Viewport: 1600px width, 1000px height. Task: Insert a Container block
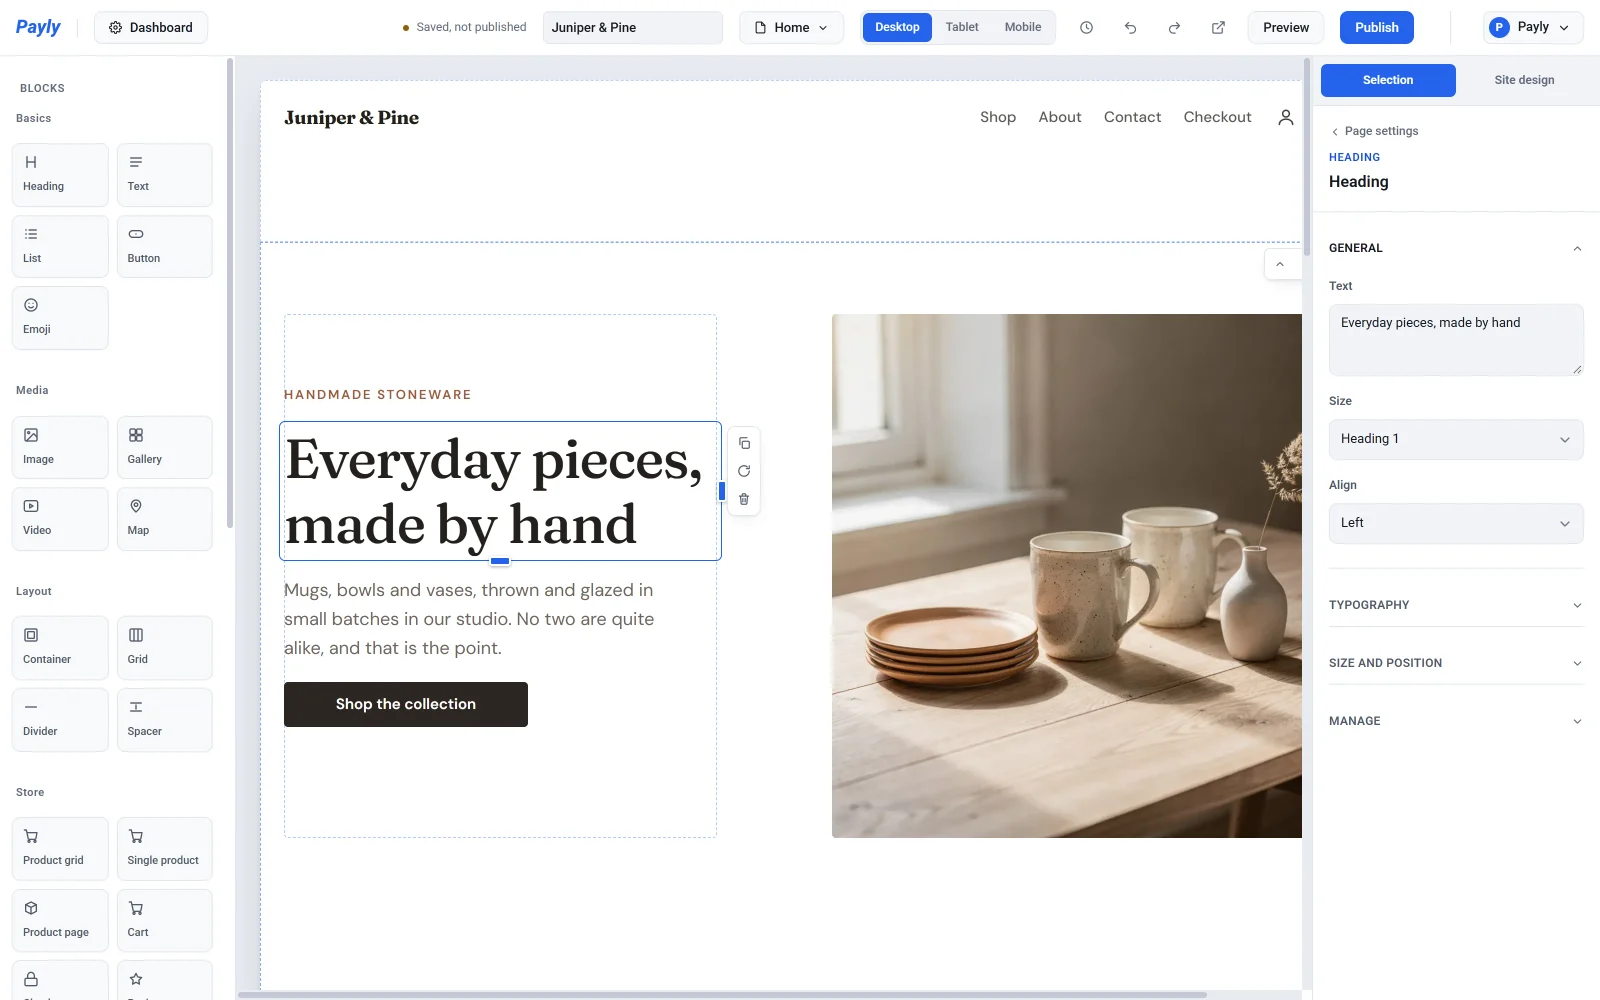click(x=60, y=648)
